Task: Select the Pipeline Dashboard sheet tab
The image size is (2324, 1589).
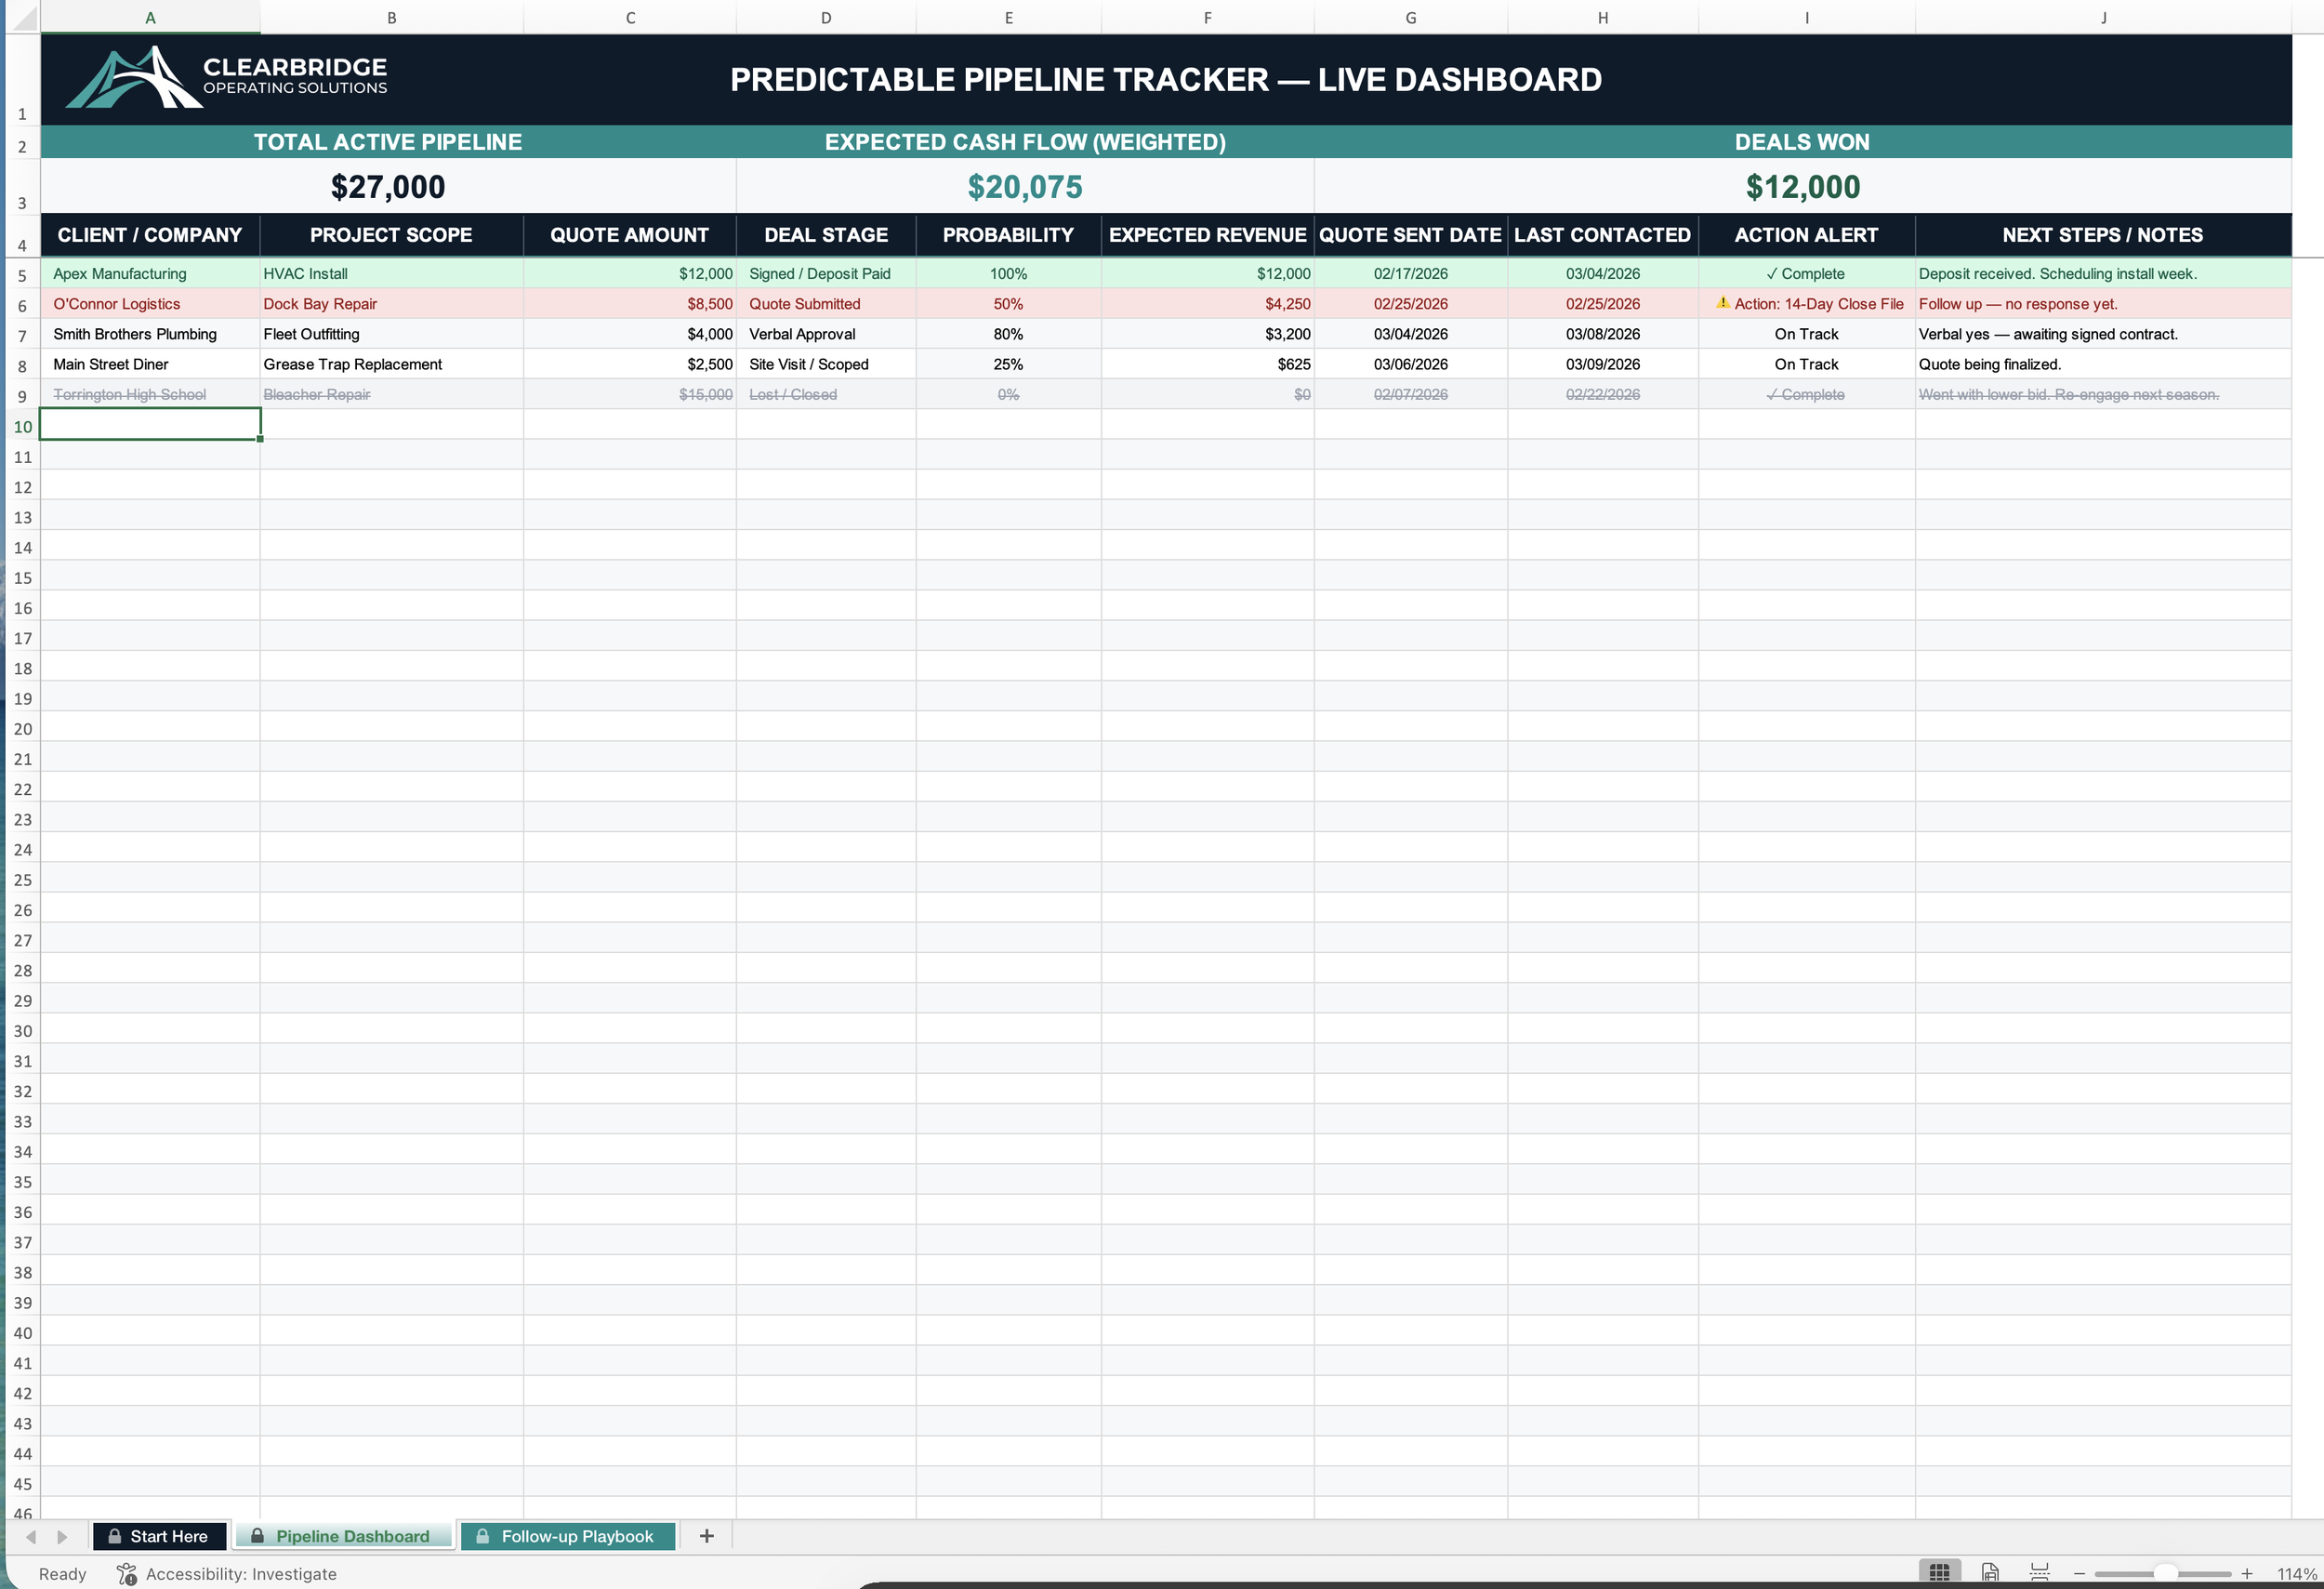Action: [353, 1536]
